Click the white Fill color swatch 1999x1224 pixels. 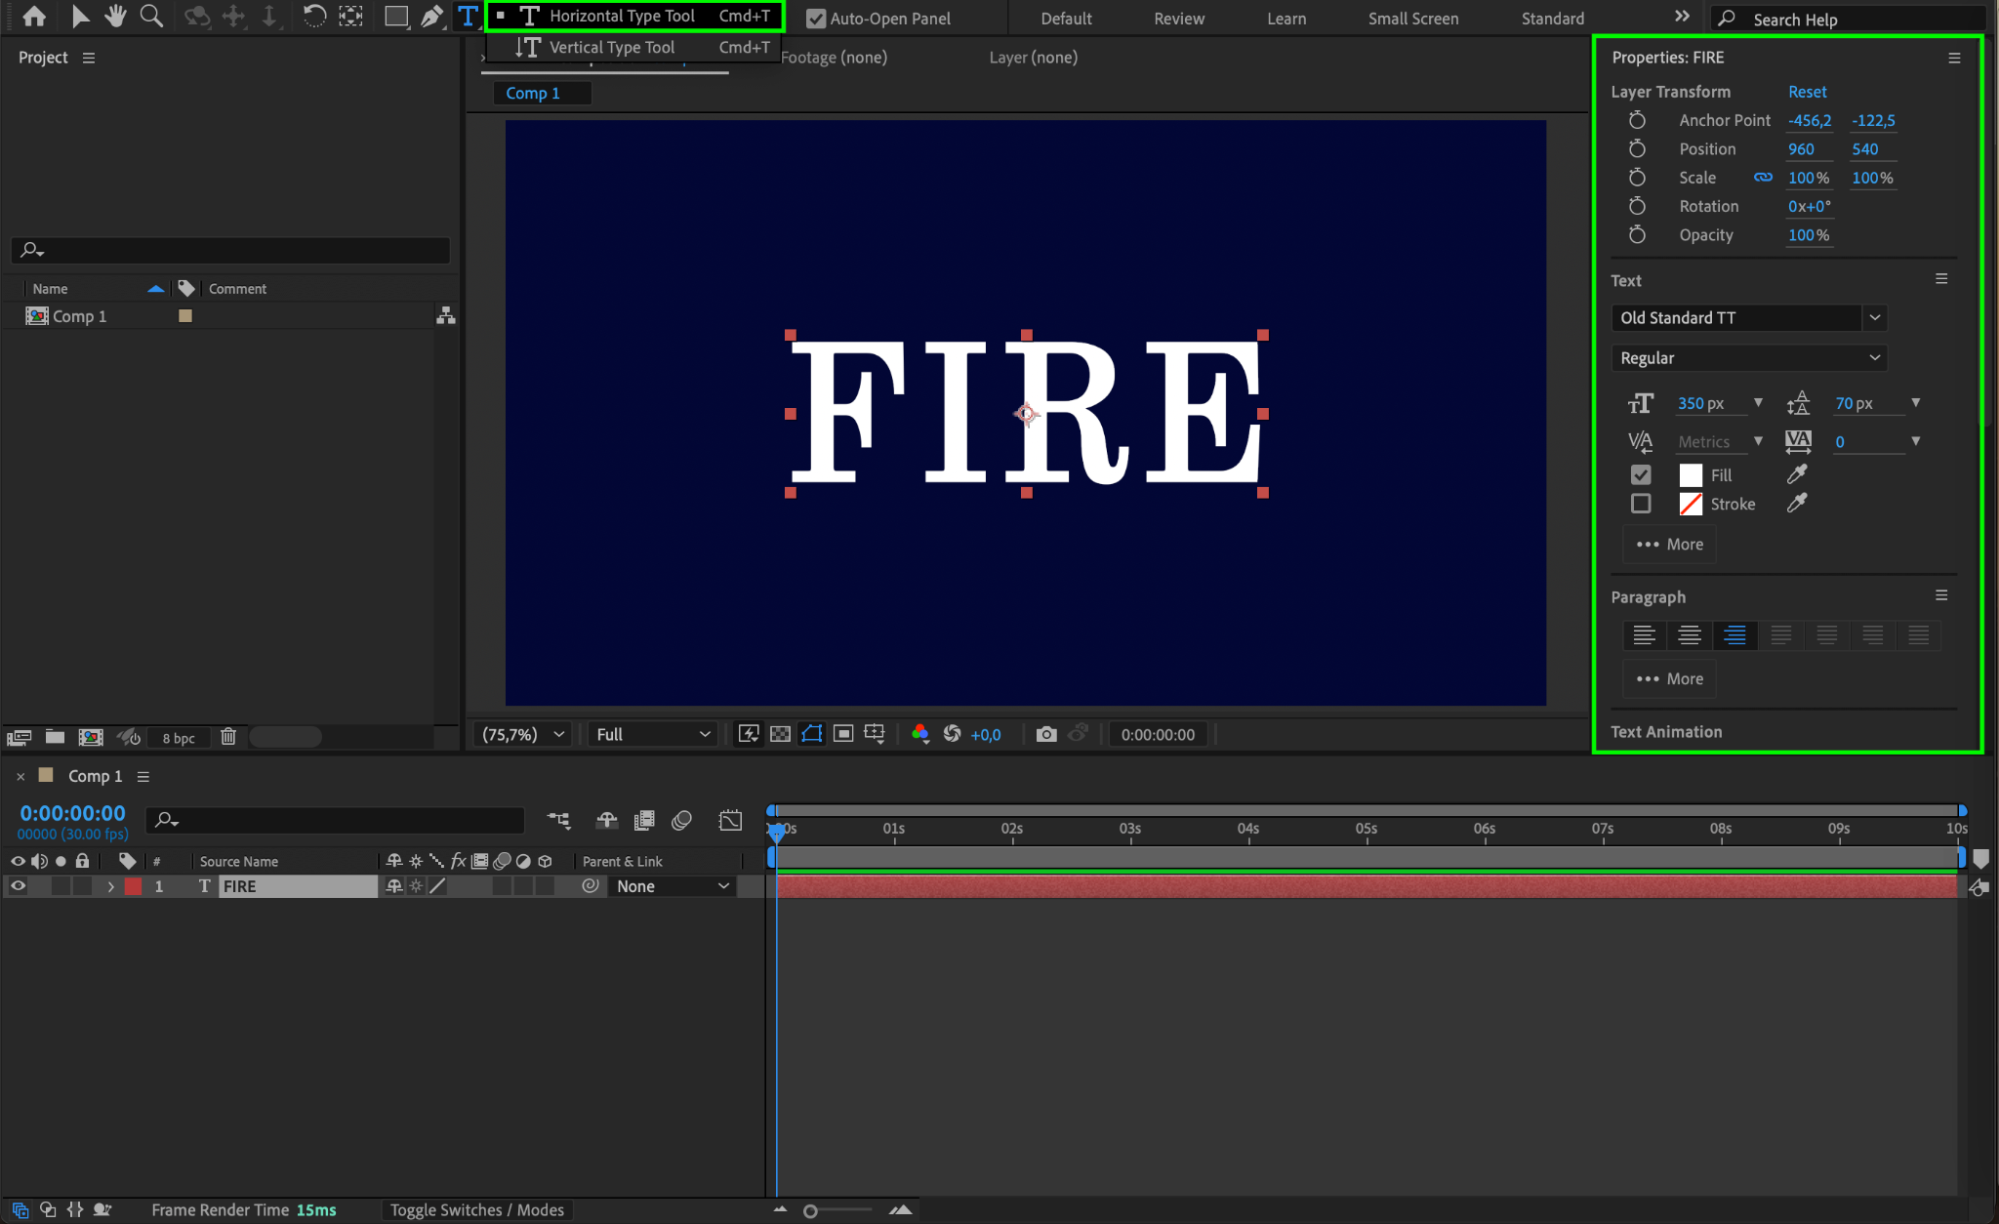click(x=1690, y=475)
